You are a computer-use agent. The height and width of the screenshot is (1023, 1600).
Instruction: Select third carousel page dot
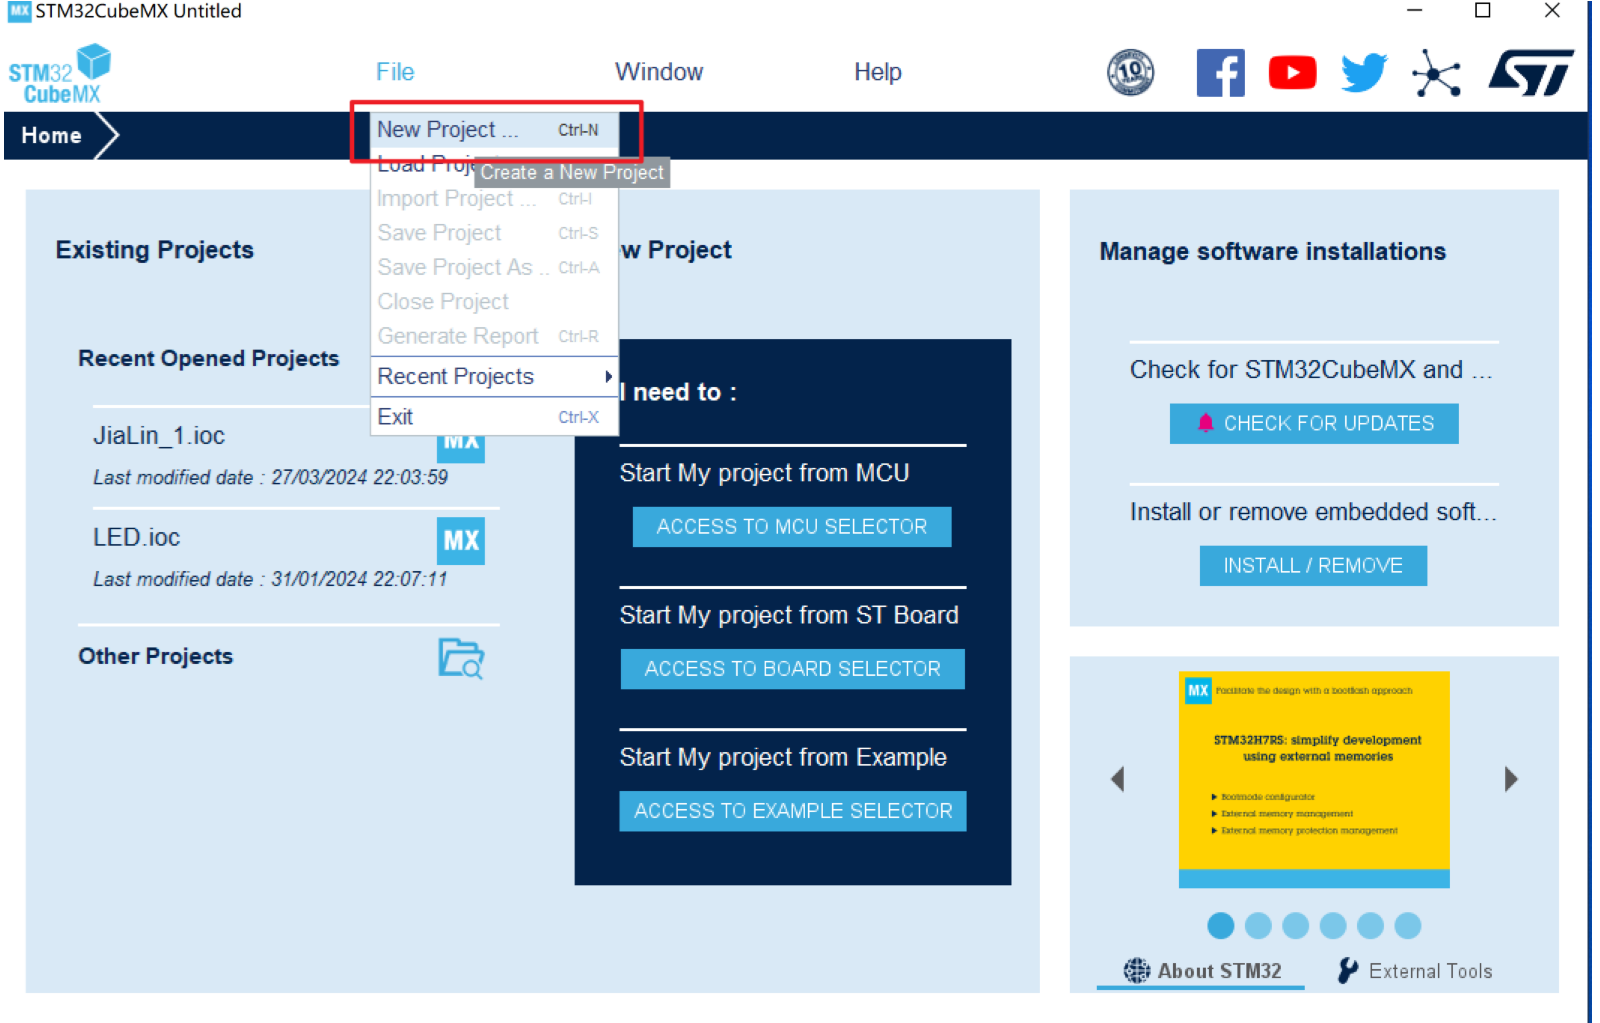[x=1295, y=926]
